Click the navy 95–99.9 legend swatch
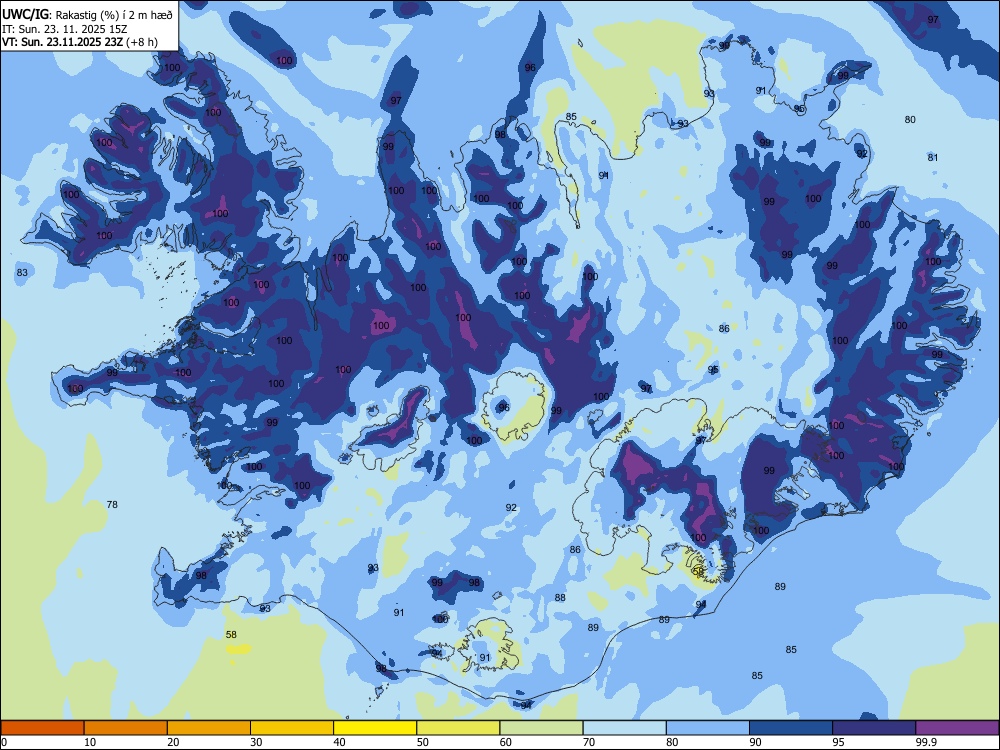Image resolution: width=1000 pixels, height=750 pixels. click(874, 728)
